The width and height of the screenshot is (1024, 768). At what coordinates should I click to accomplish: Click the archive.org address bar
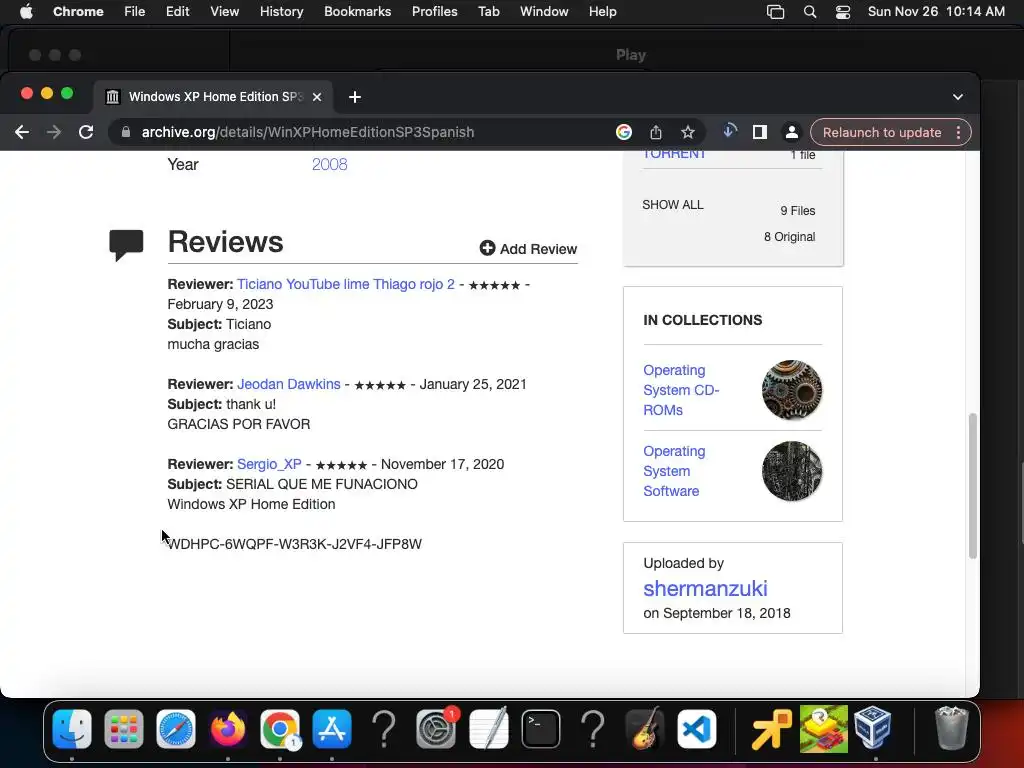tap(366, 132)
